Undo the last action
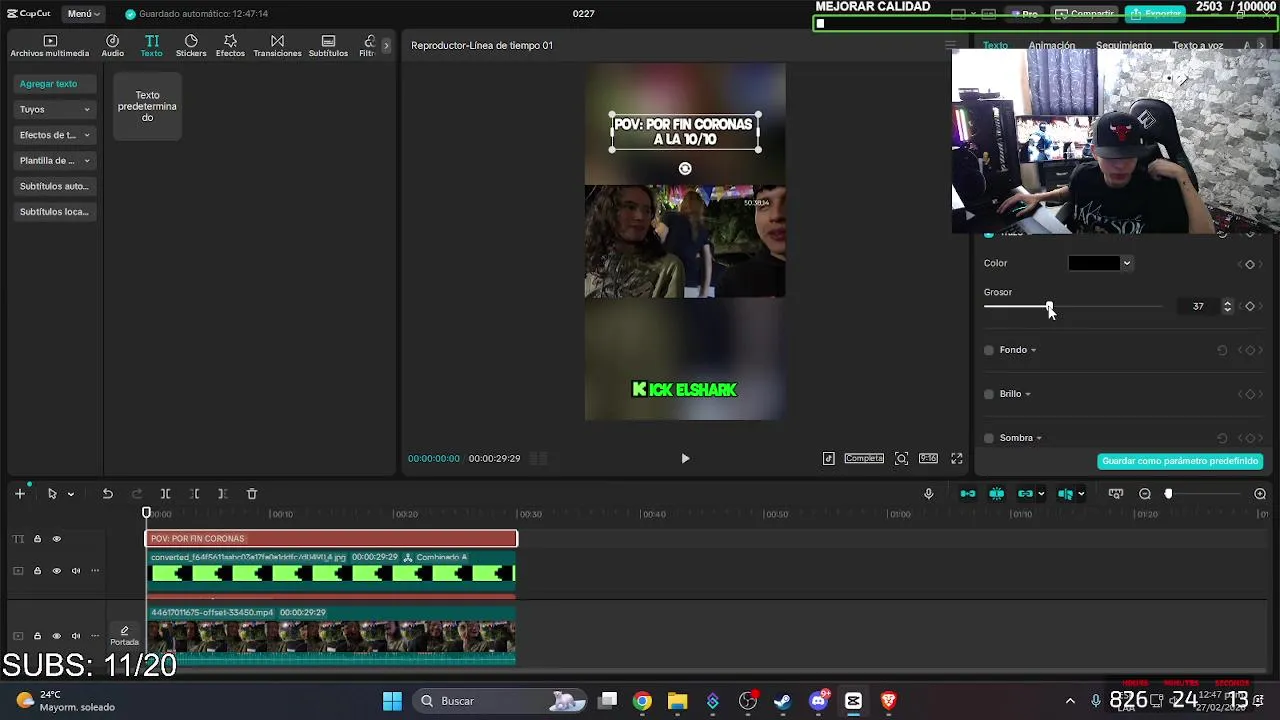Viewport: 1280px width, 720px height. [x=107, y=494]
